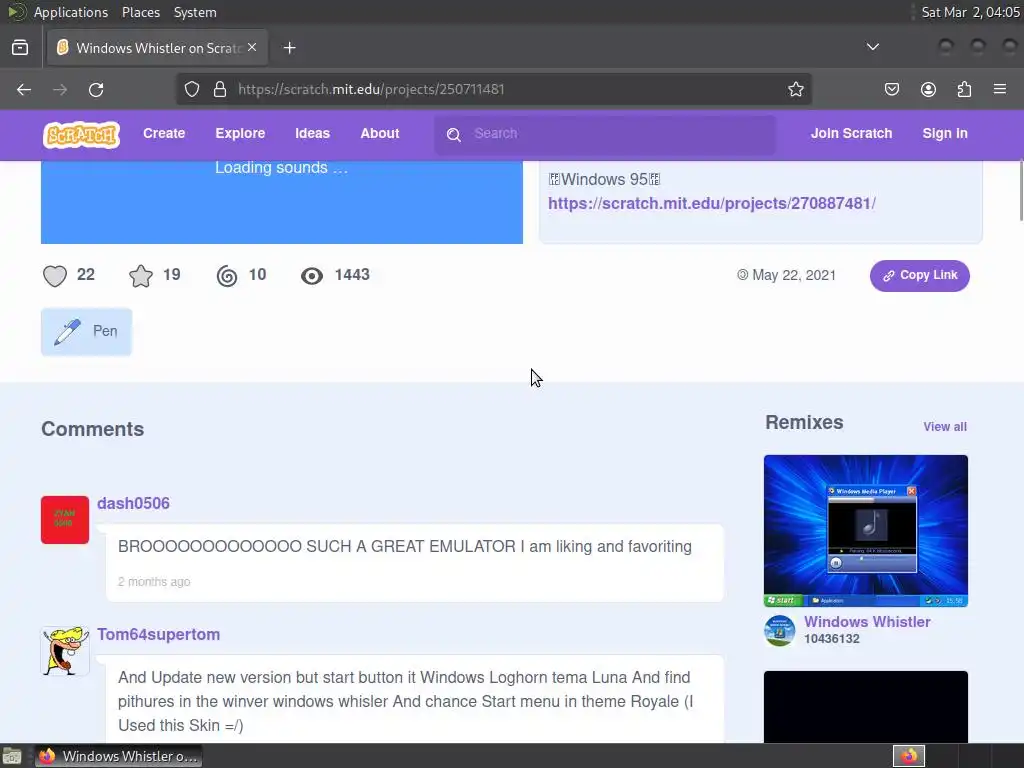Reload the page
Screen dimensions: 1024x768
[x=96, y=89]
